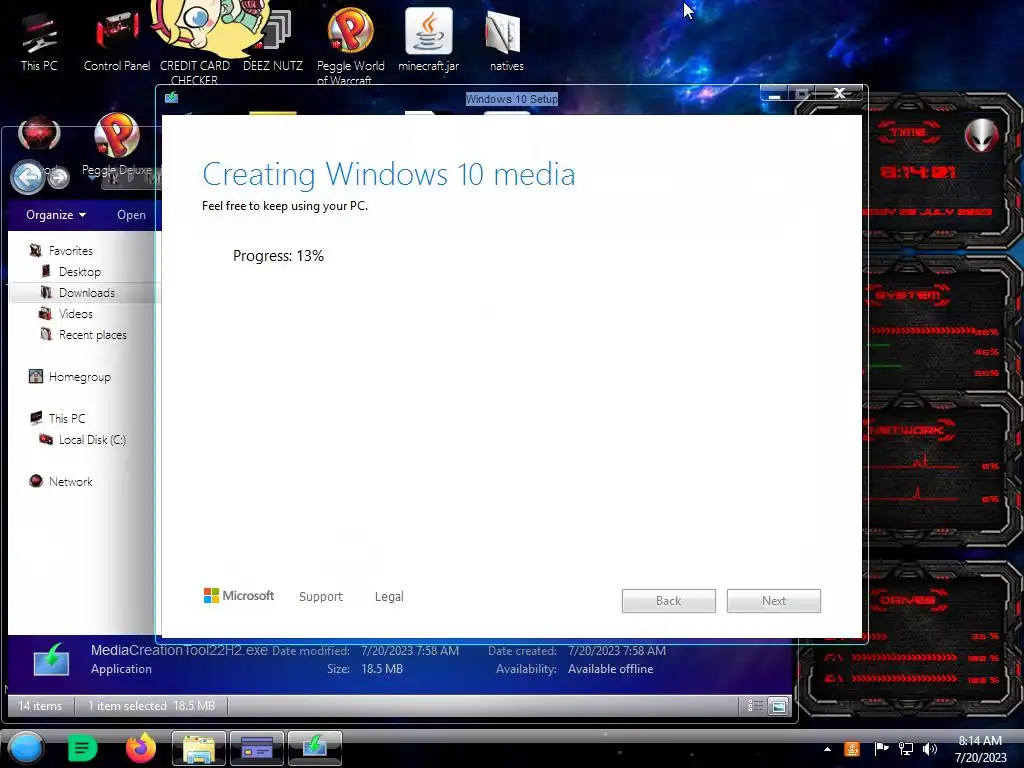Click the Back button in Setup
The image size is (1024, 768).
pyautogui.click(x=669, y=601)
